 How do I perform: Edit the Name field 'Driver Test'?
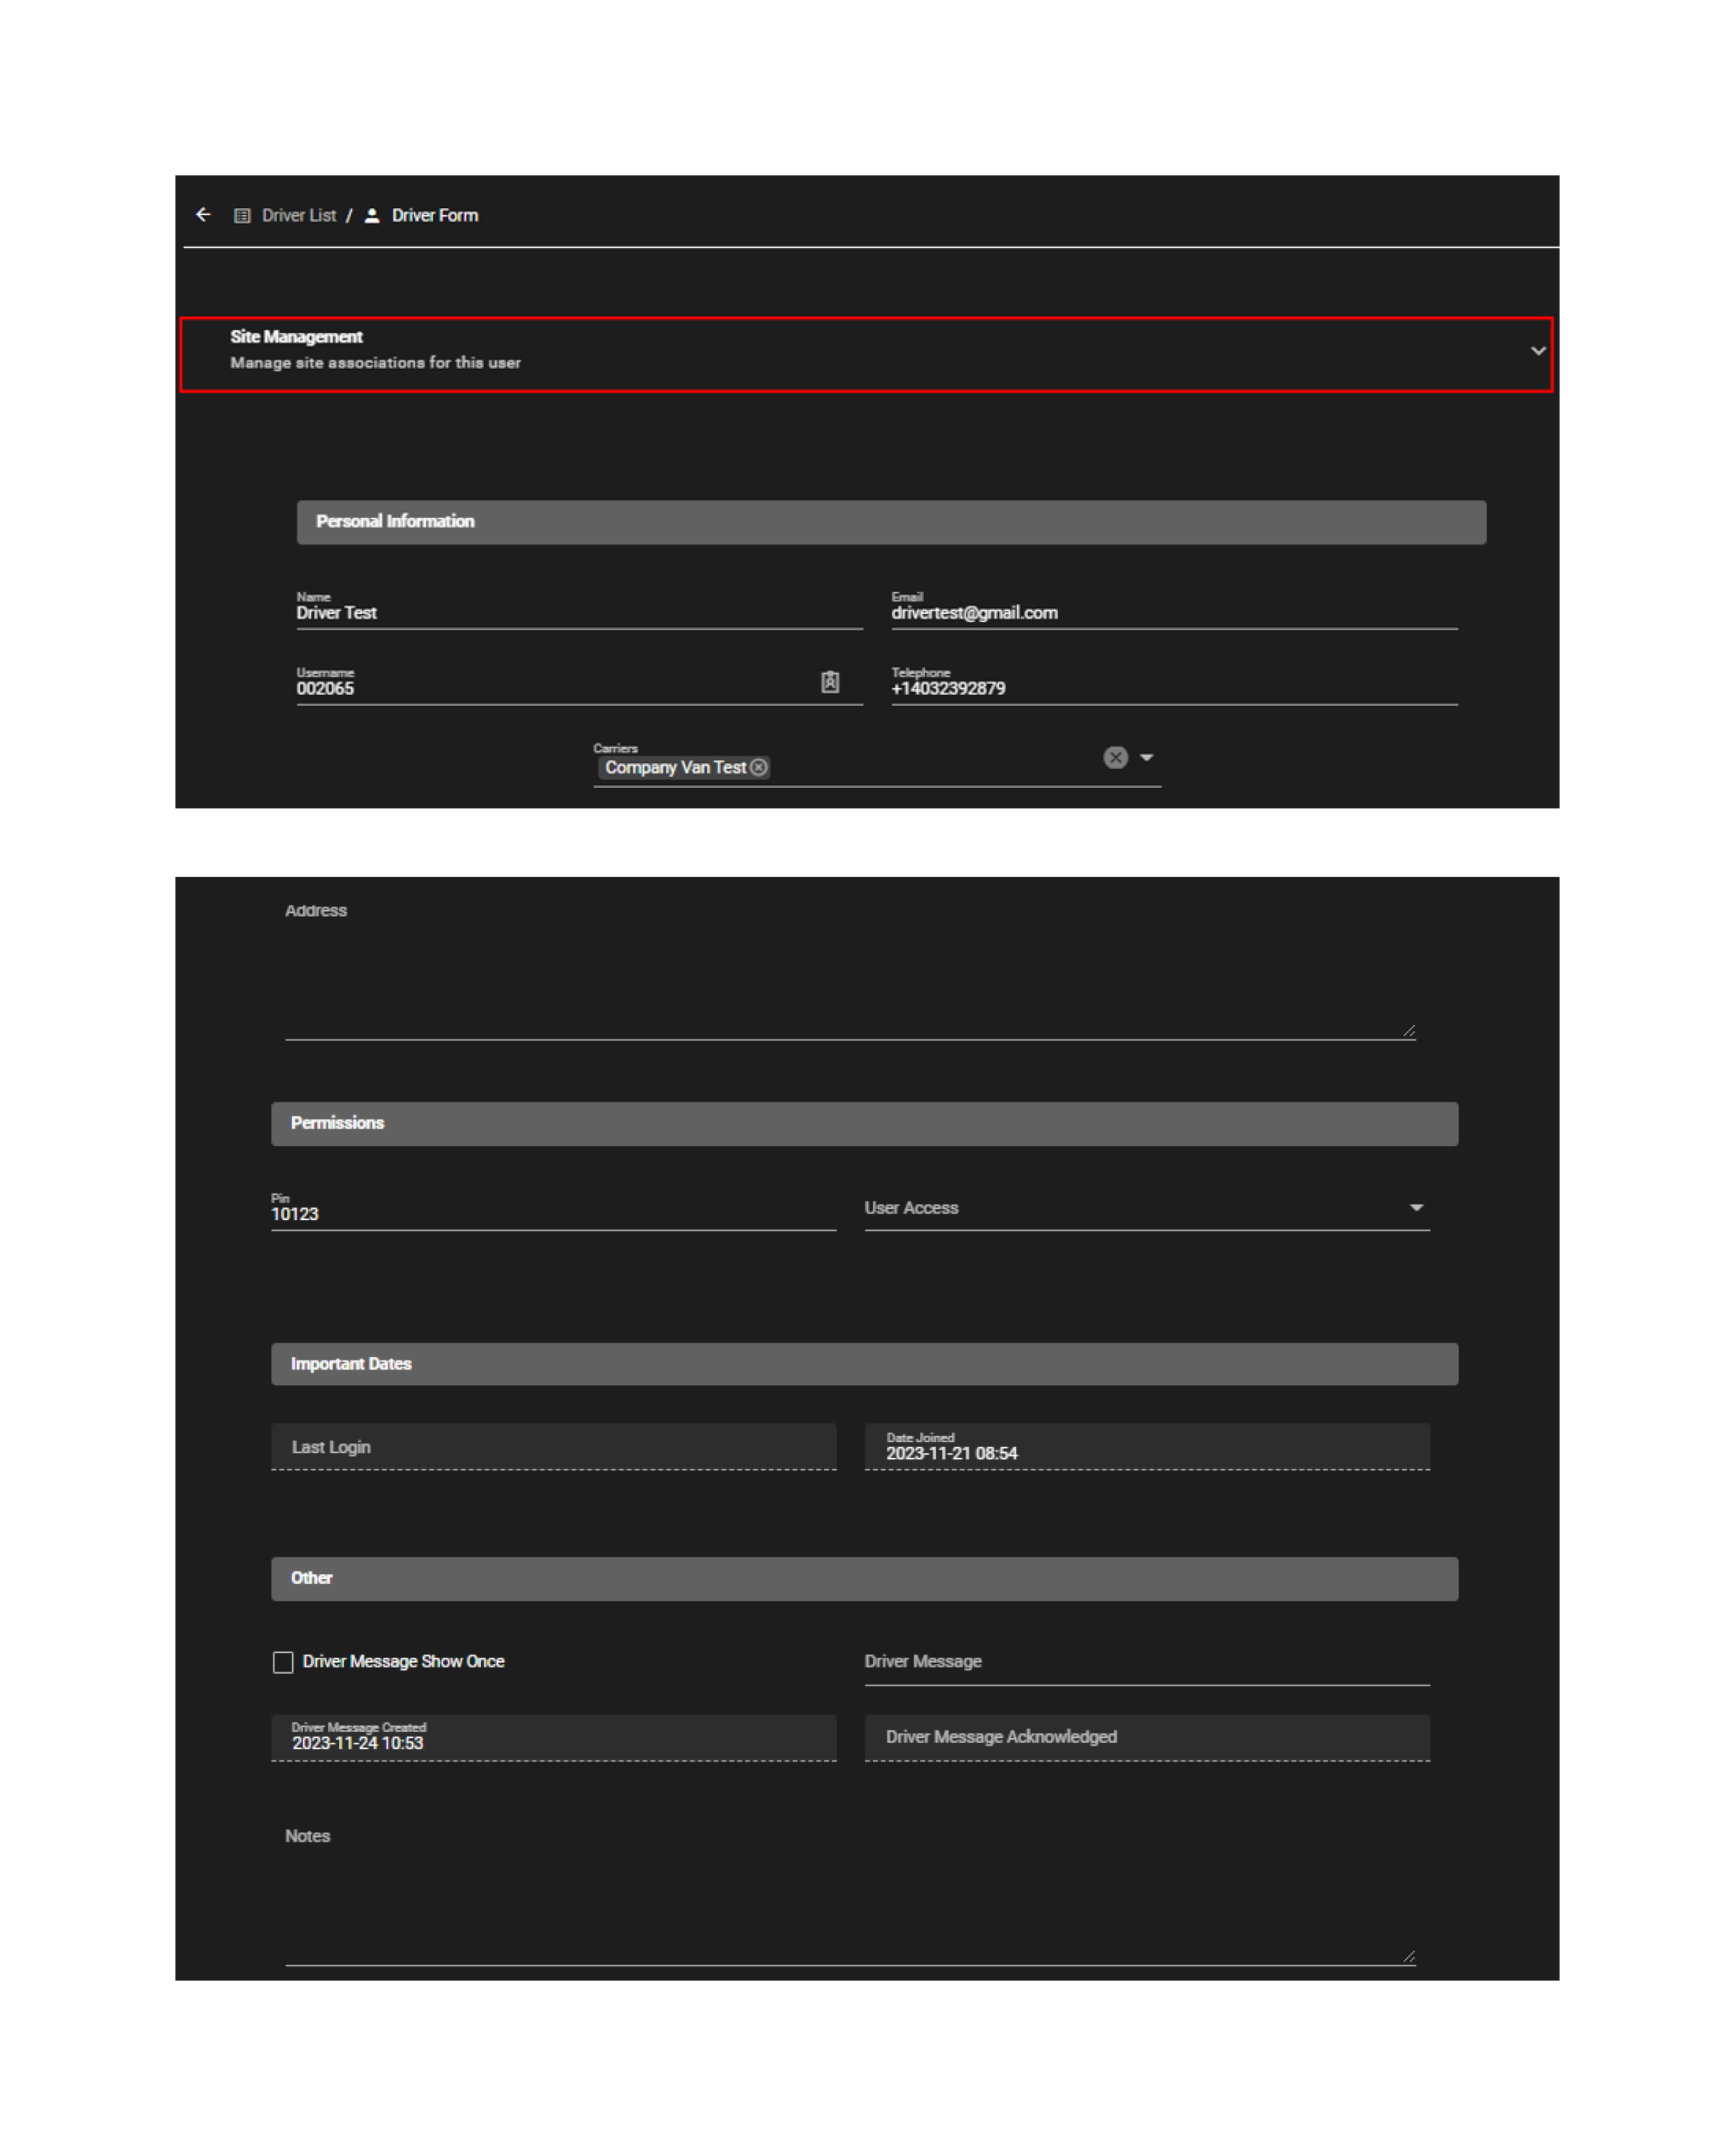tap(579, 610)
